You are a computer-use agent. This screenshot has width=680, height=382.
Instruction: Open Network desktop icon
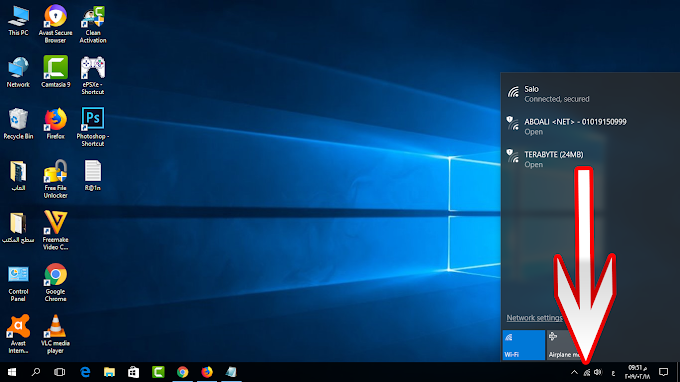18,72
